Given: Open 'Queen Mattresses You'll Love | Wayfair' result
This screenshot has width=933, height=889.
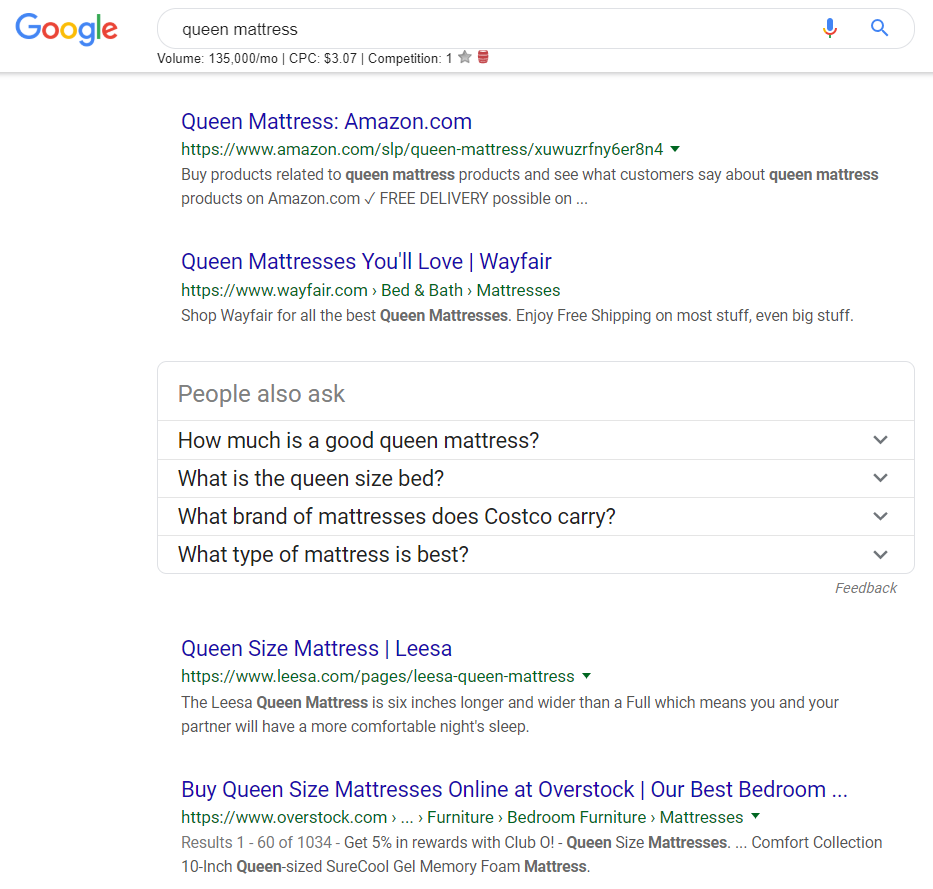Looking at the screenshot, I should (366, 261).
